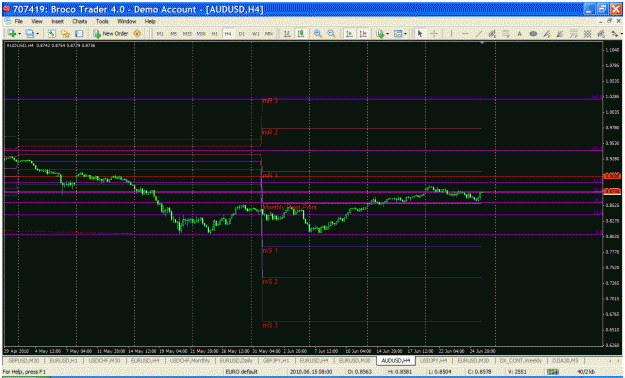Open the File menu
The height and width of the screenshot is (378, 625).
(18, 21)
